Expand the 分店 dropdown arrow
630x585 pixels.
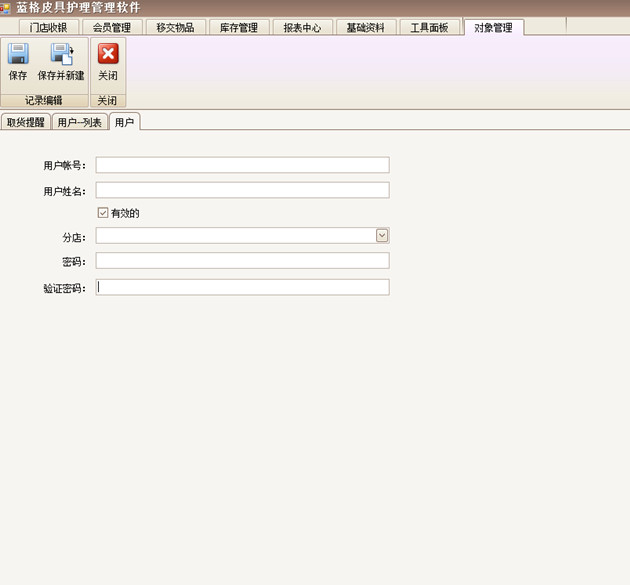click(x=382, y=236)
